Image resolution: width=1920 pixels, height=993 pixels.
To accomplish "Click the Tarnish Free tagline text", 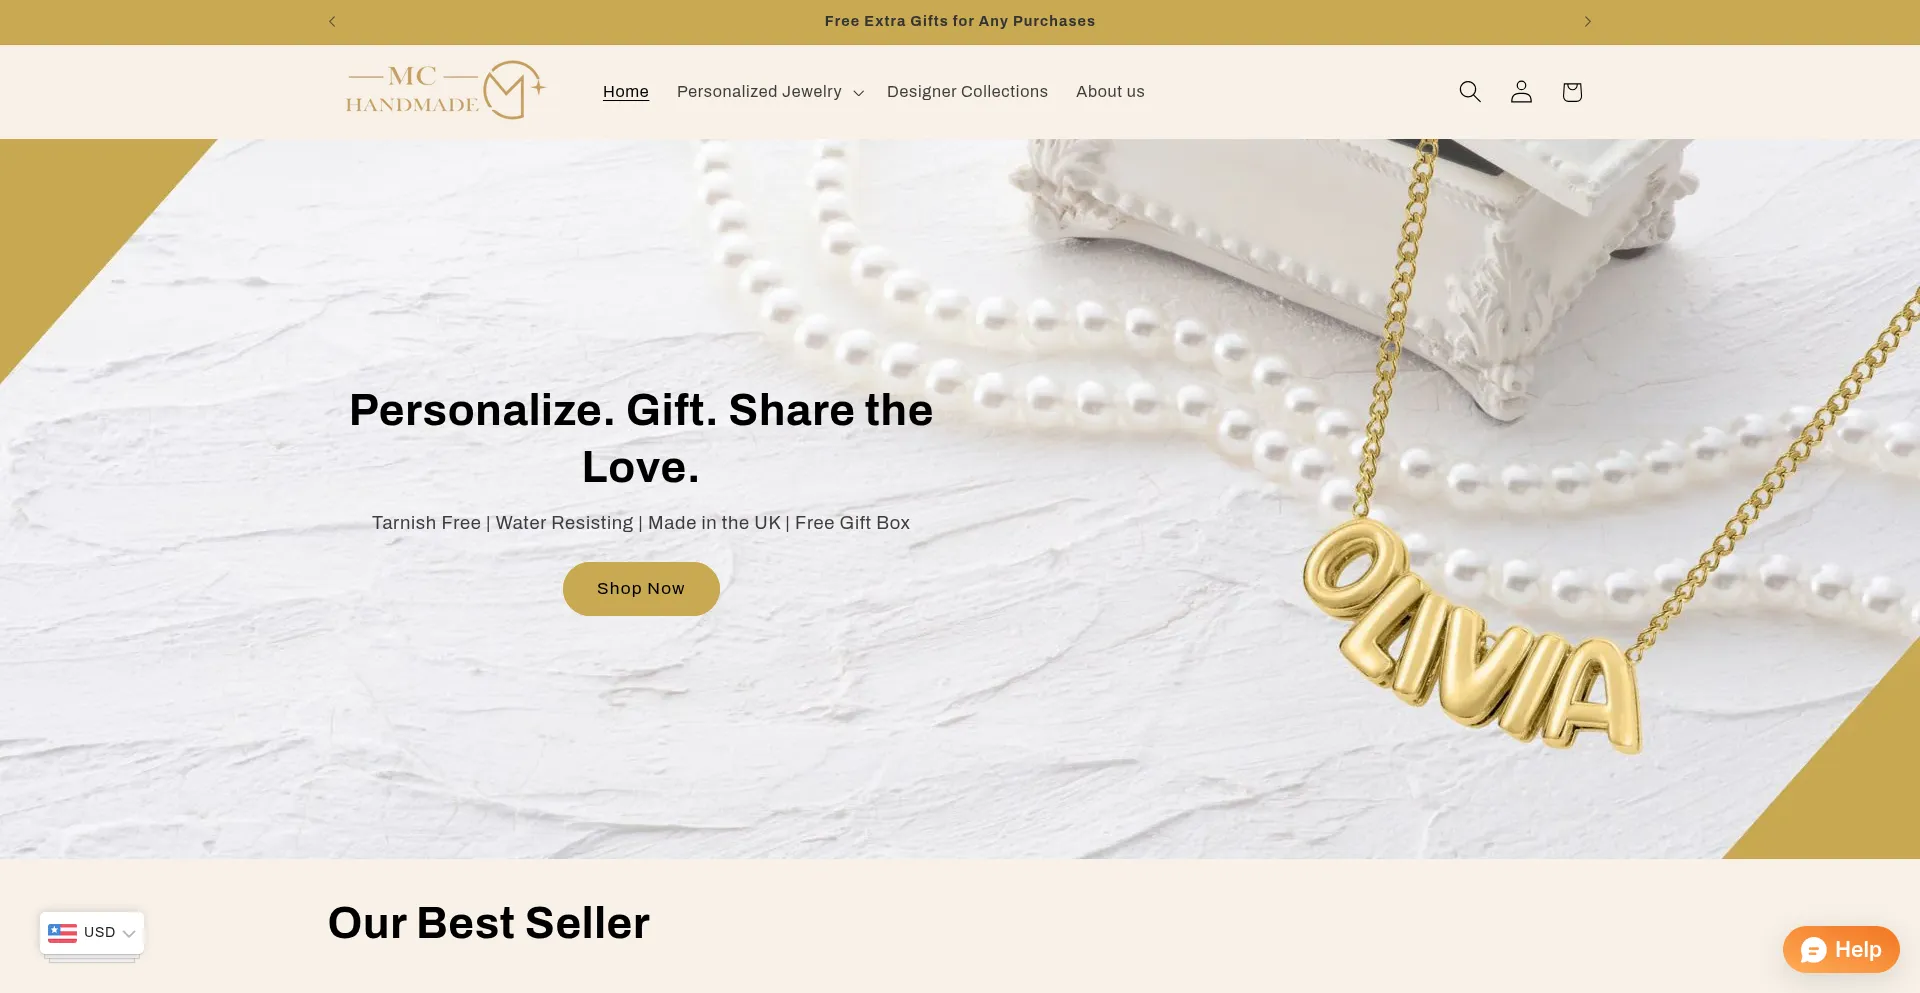I will pyautogui.click(x=641, y=523).
